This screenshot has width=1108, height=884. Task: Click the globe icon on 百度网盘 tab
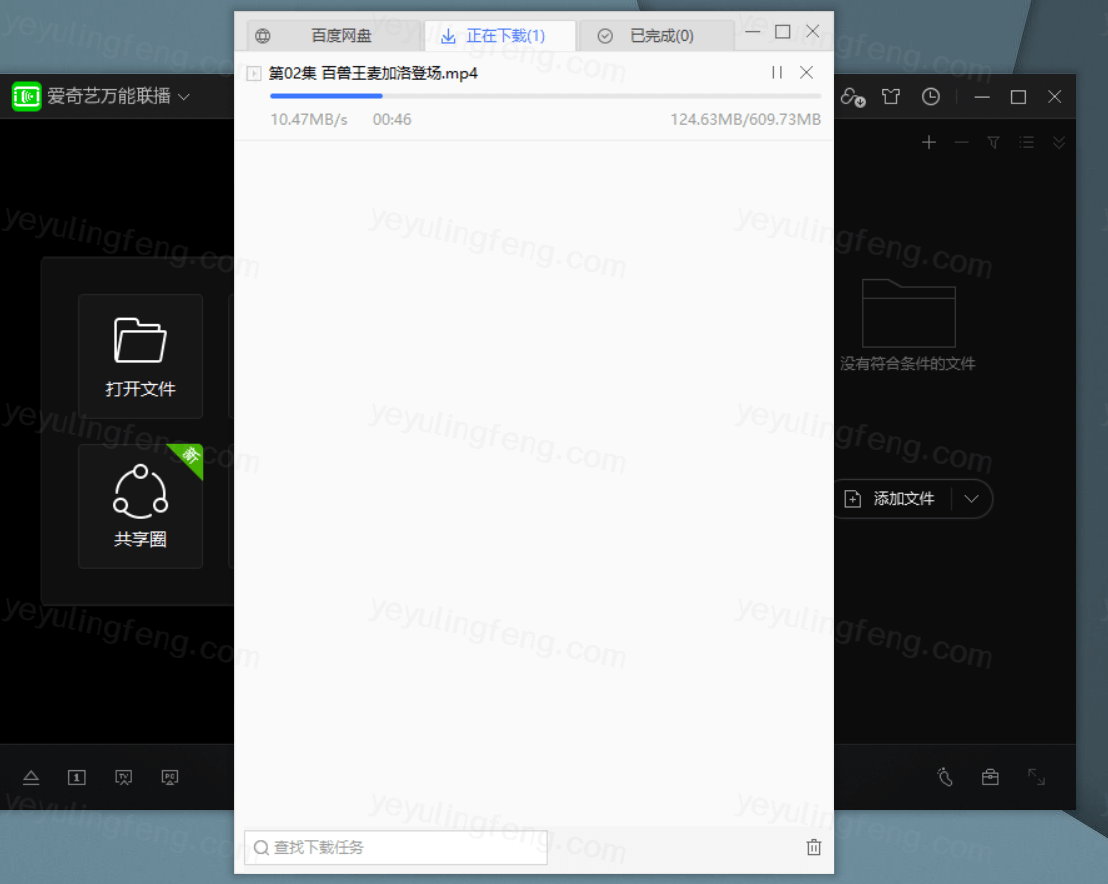tap(263, 36)
